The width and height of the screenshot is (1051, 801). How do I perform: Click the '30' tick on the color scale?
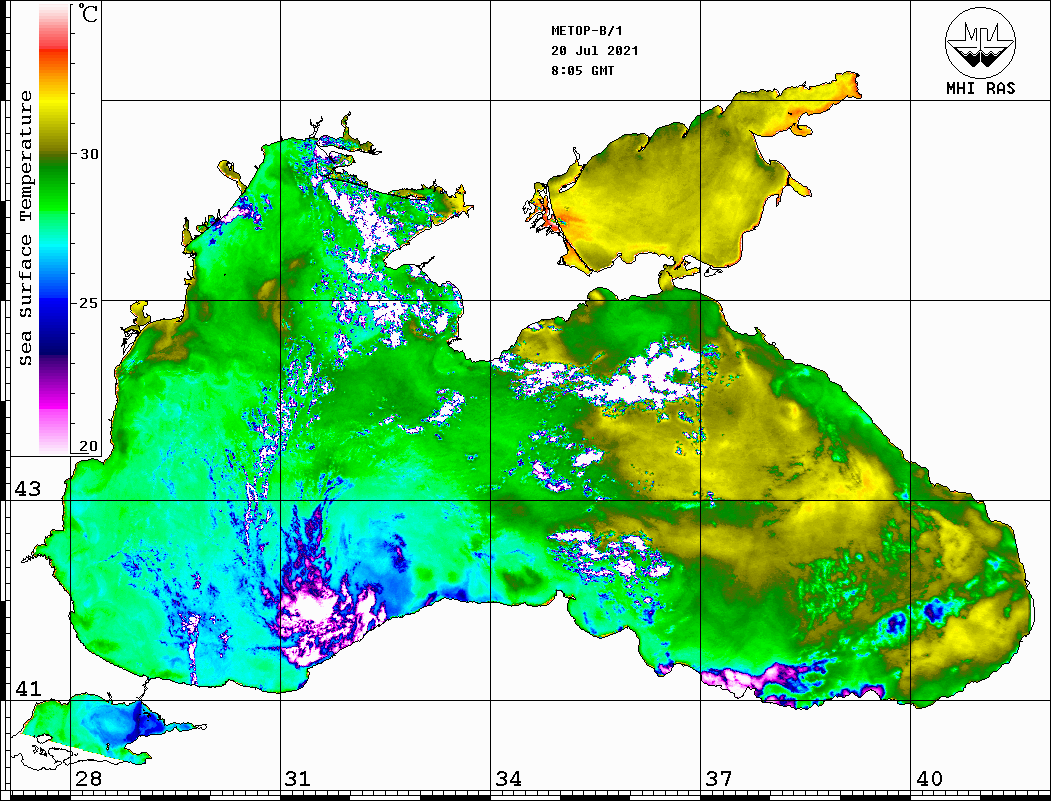[x=88, y=154]
